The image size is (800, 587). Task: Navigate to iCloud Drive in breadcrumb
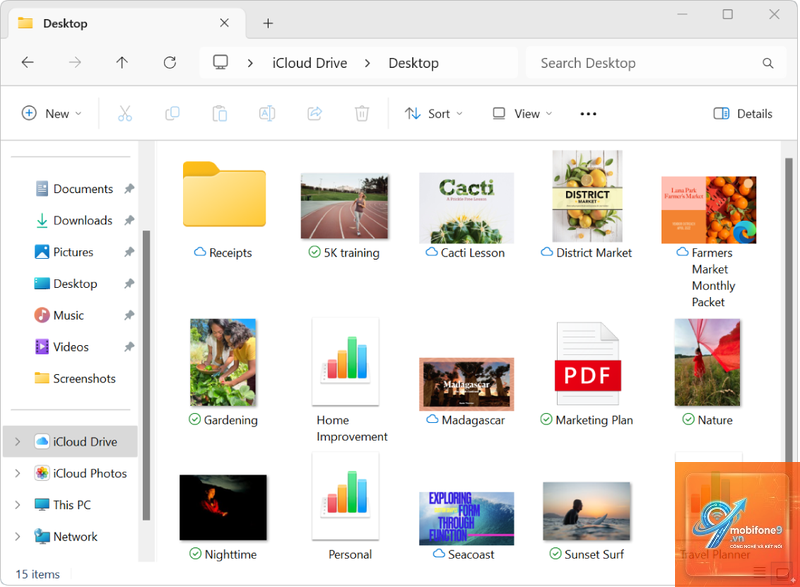click(x=310, y=63)
